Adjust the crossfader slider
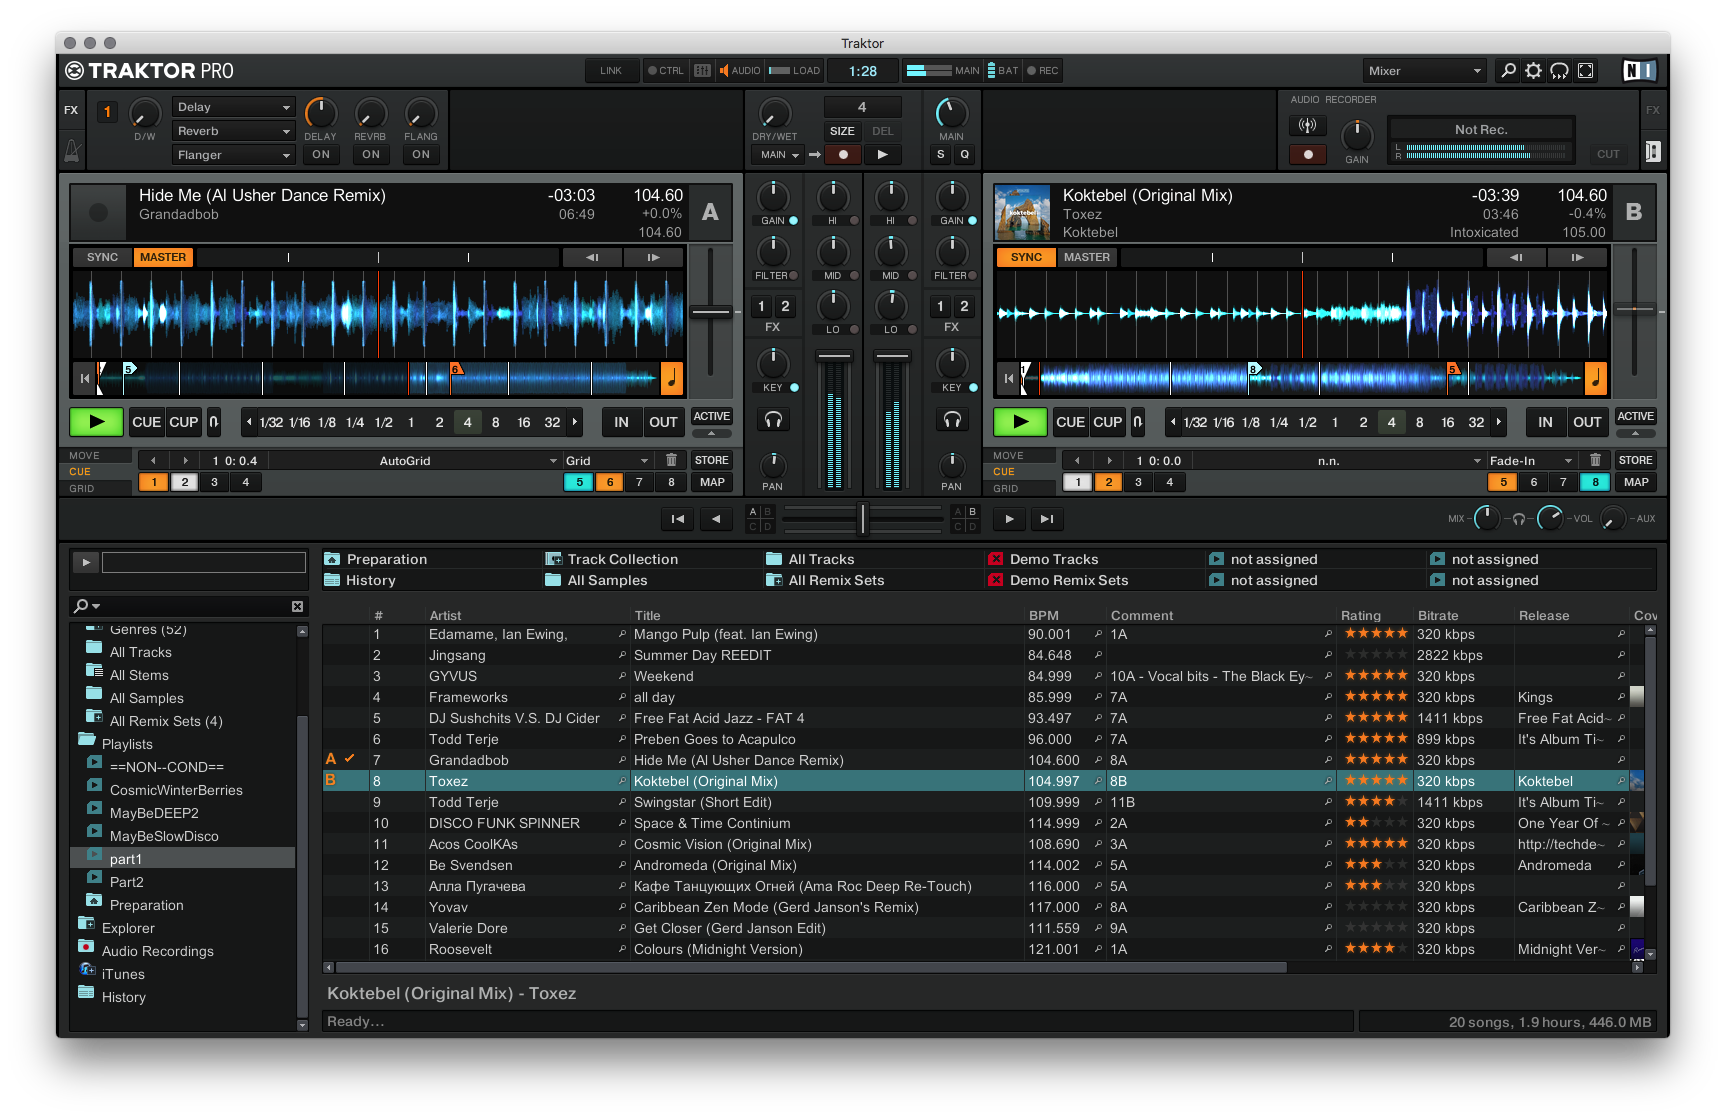The height and width of the screenshot is (1118, 1726). [863, 518]
